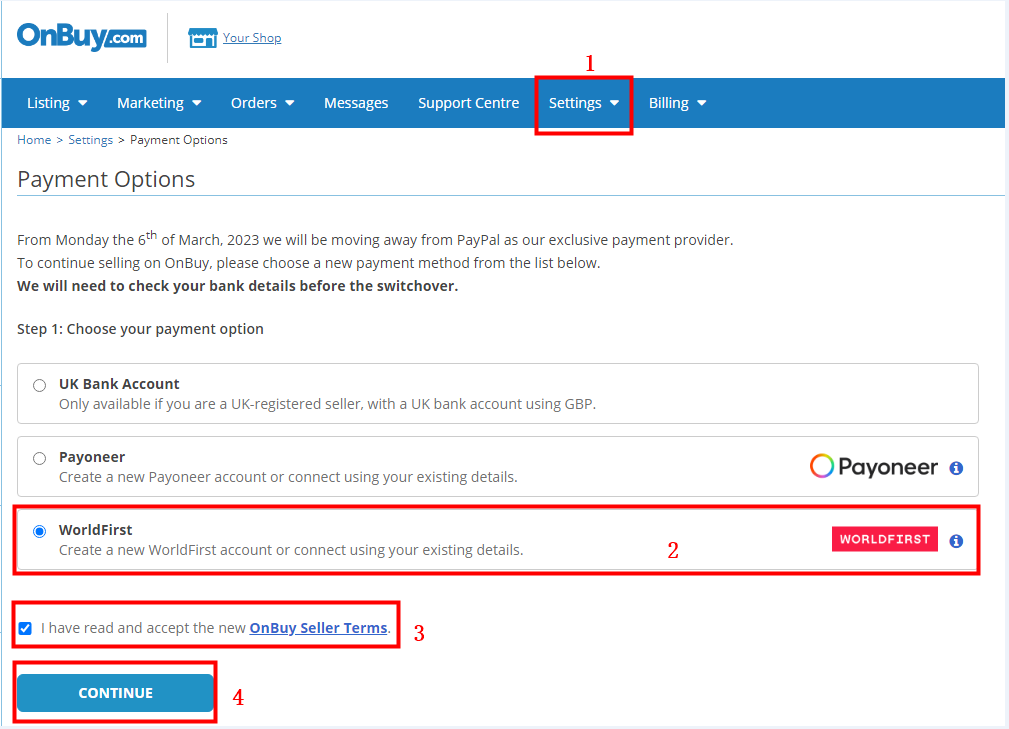Select the Payoneer radio button

click(39, 458)
